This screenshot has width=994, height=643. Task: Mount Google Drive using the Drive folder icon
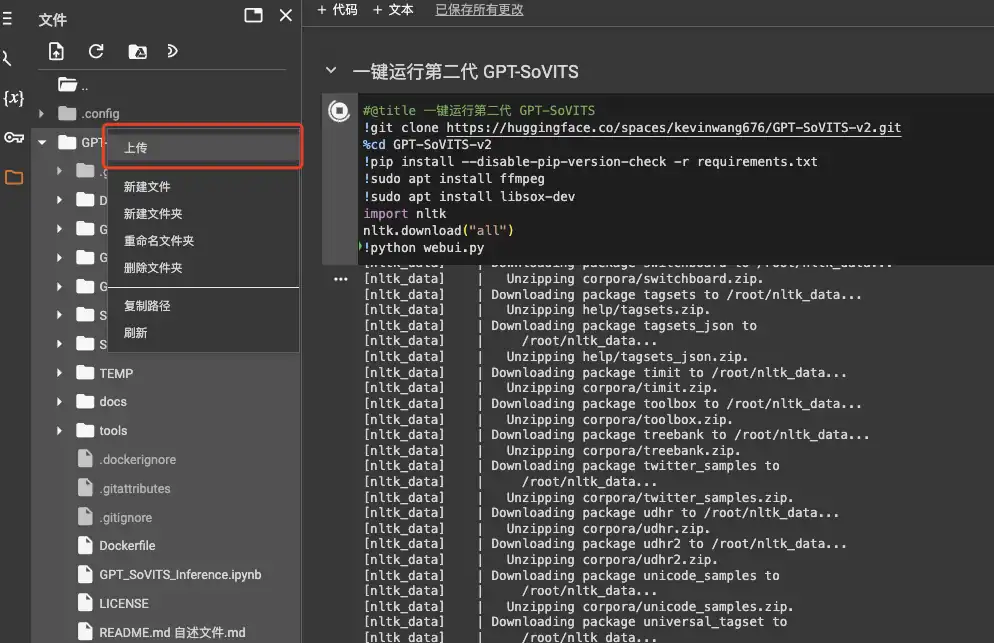click(138, 52)
